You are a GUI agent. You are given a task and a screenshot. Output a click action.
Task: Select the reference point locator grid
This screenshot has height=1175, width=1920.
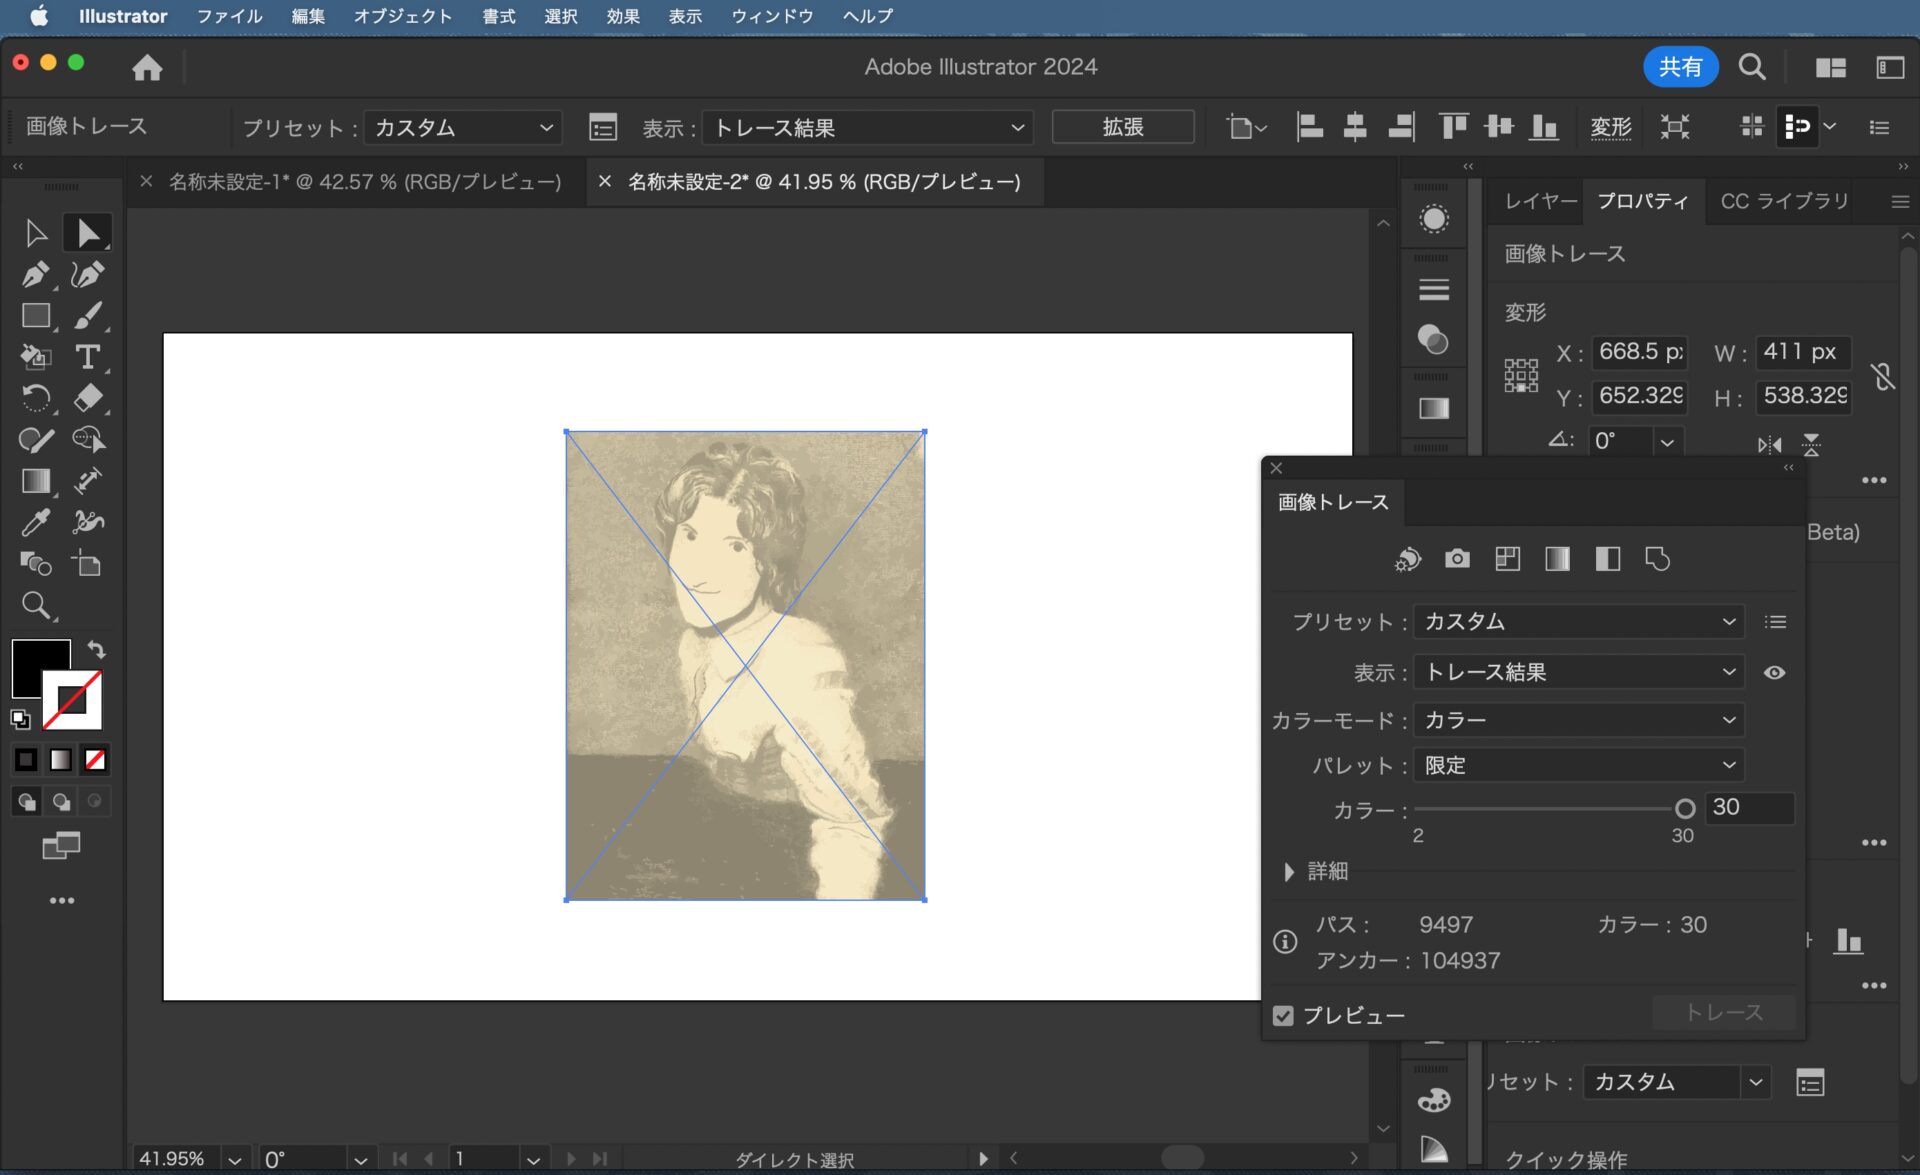tap(1521, 376)
